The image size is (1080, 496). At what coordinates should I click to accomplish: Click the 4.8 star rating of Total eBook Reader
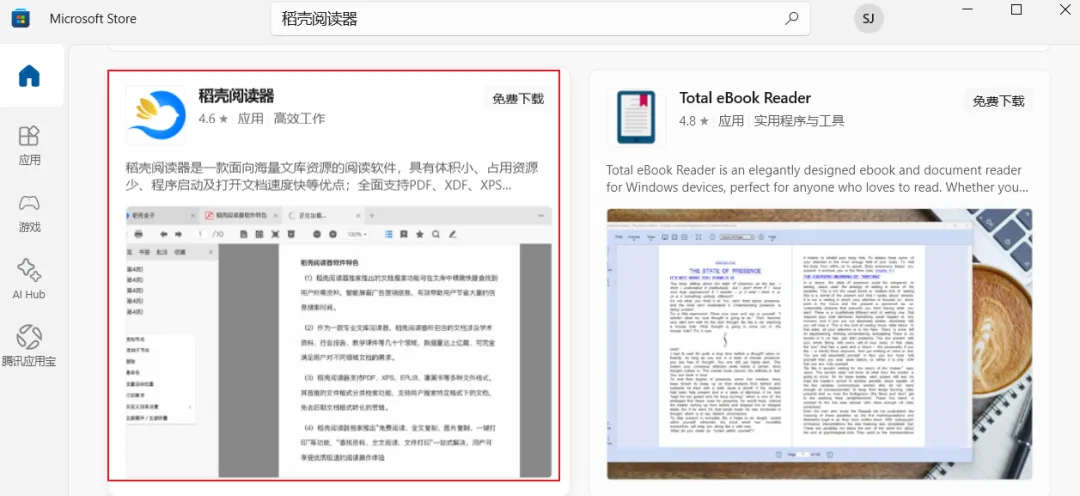[694, 121]
